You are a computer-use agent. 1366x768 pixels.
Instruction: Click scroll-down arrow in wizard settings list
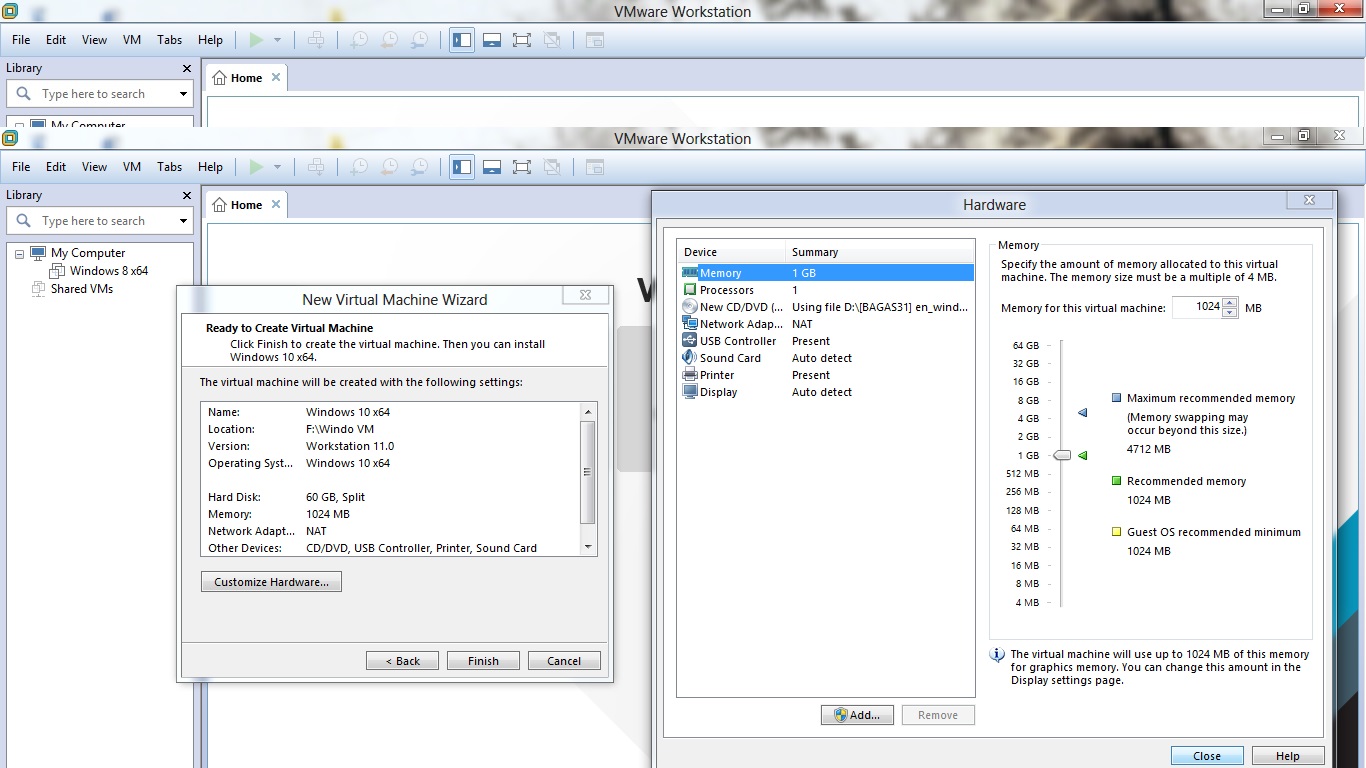(x=588, y=547)
